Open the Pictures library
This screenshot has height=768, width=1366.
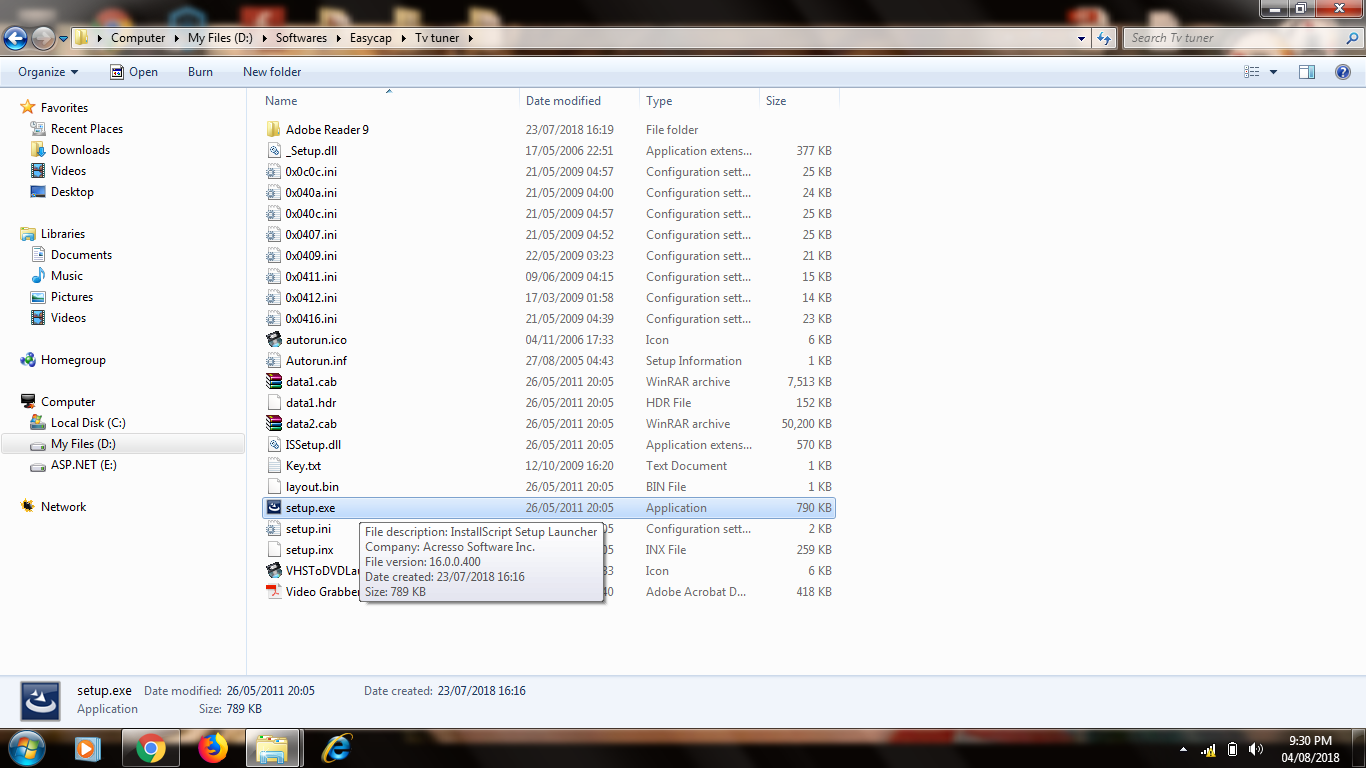[72, 297]
